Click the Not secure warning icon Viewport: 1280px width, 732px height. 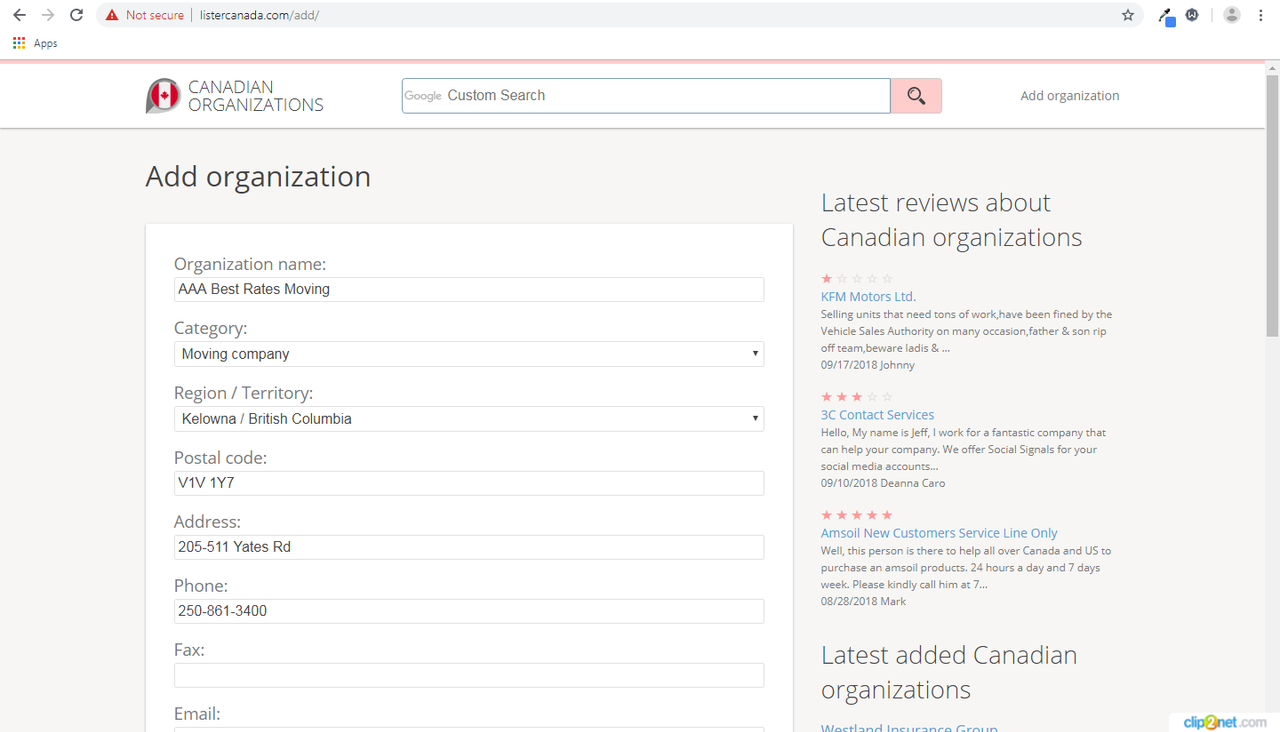pyautogui.click(x=111, y=15)
